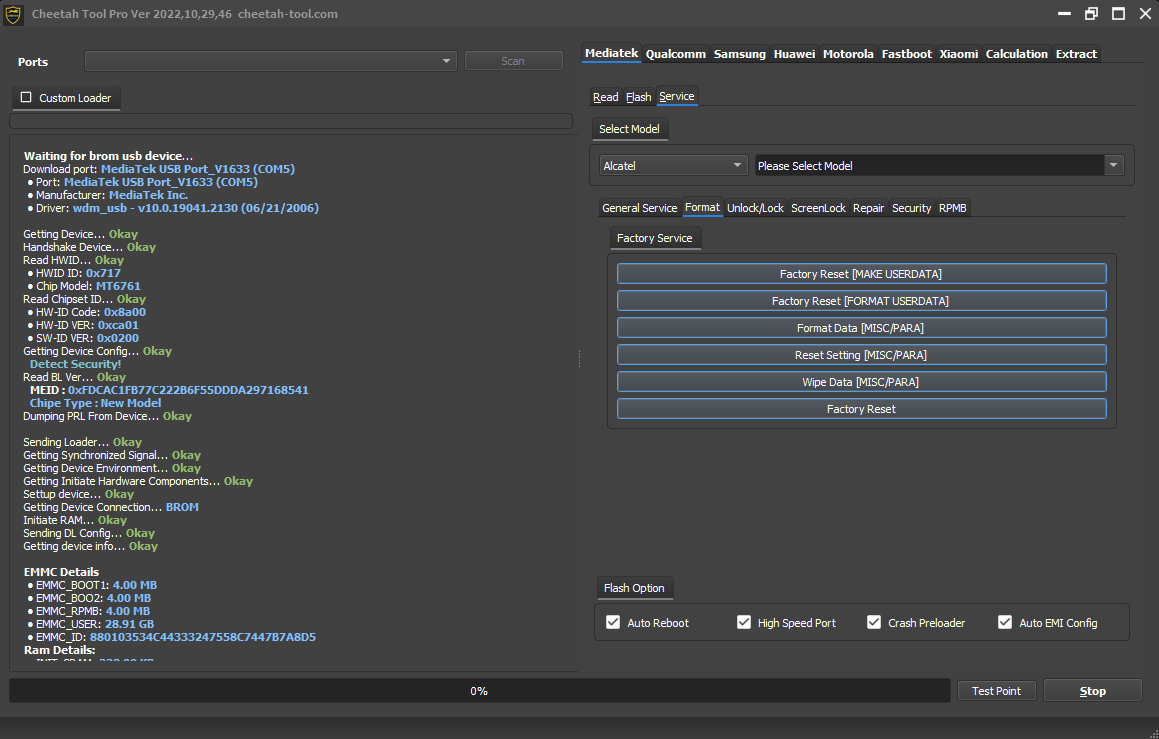1159x739 pixels.
Task: Click Format Data [MISC/PARA] button
Action: pyautogui.click(x=861, y=327)
